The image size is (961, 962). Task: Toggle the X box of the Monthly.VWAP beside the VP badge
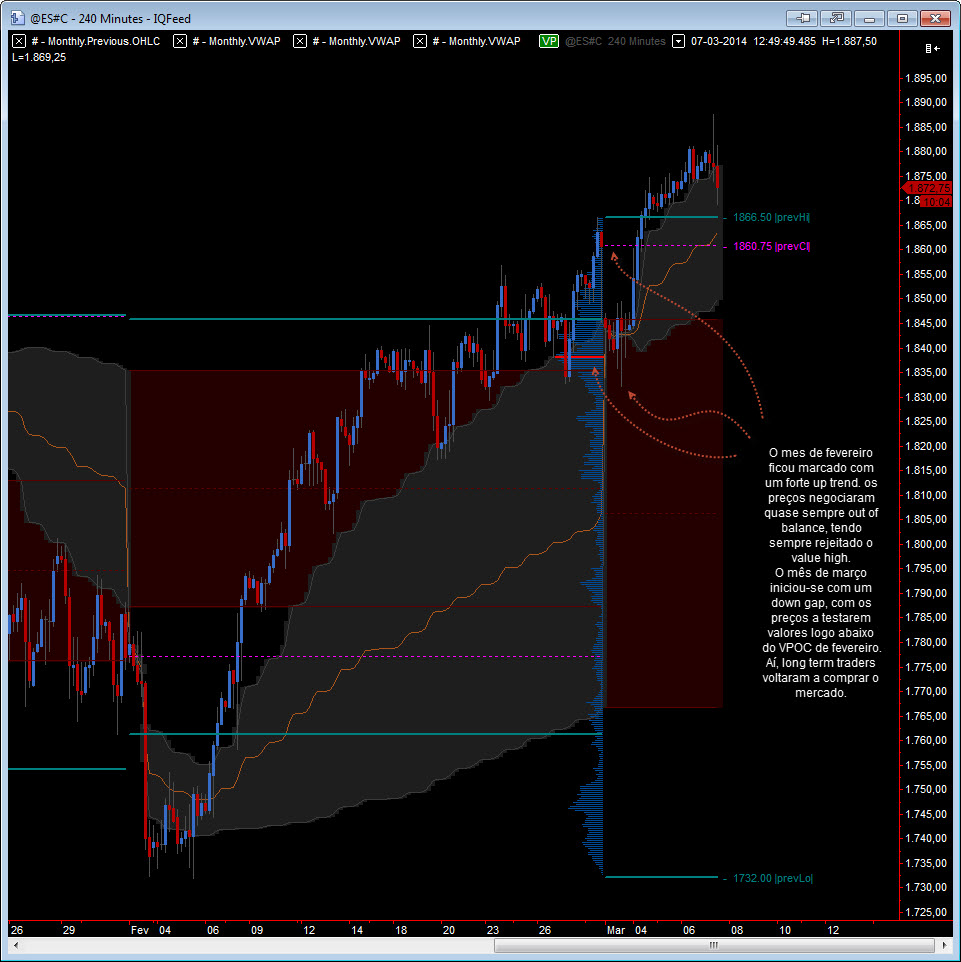(420, 41)
